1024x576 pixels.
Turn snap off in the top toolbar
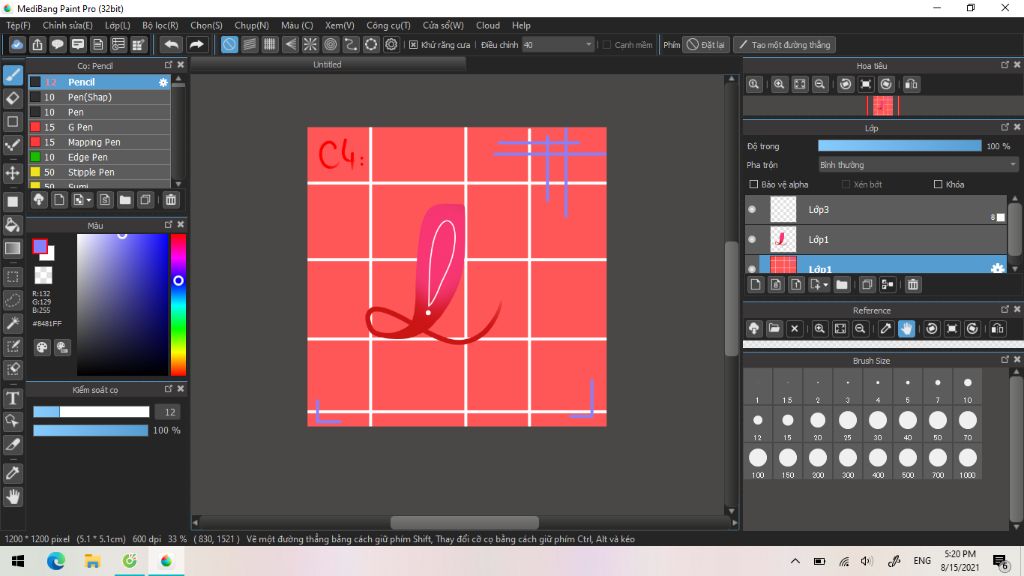(229, 44)
